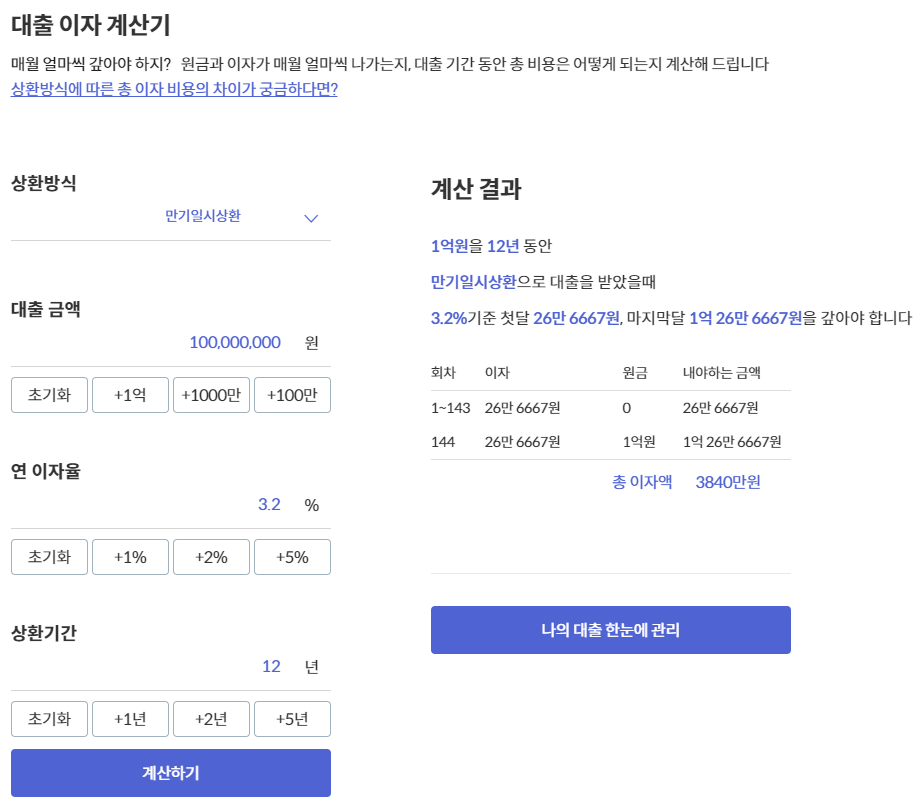Image resolution: width=921 pixels, height=809 pixels.
Task: Add +2년 to the repayment period
Action: [211, 719]
